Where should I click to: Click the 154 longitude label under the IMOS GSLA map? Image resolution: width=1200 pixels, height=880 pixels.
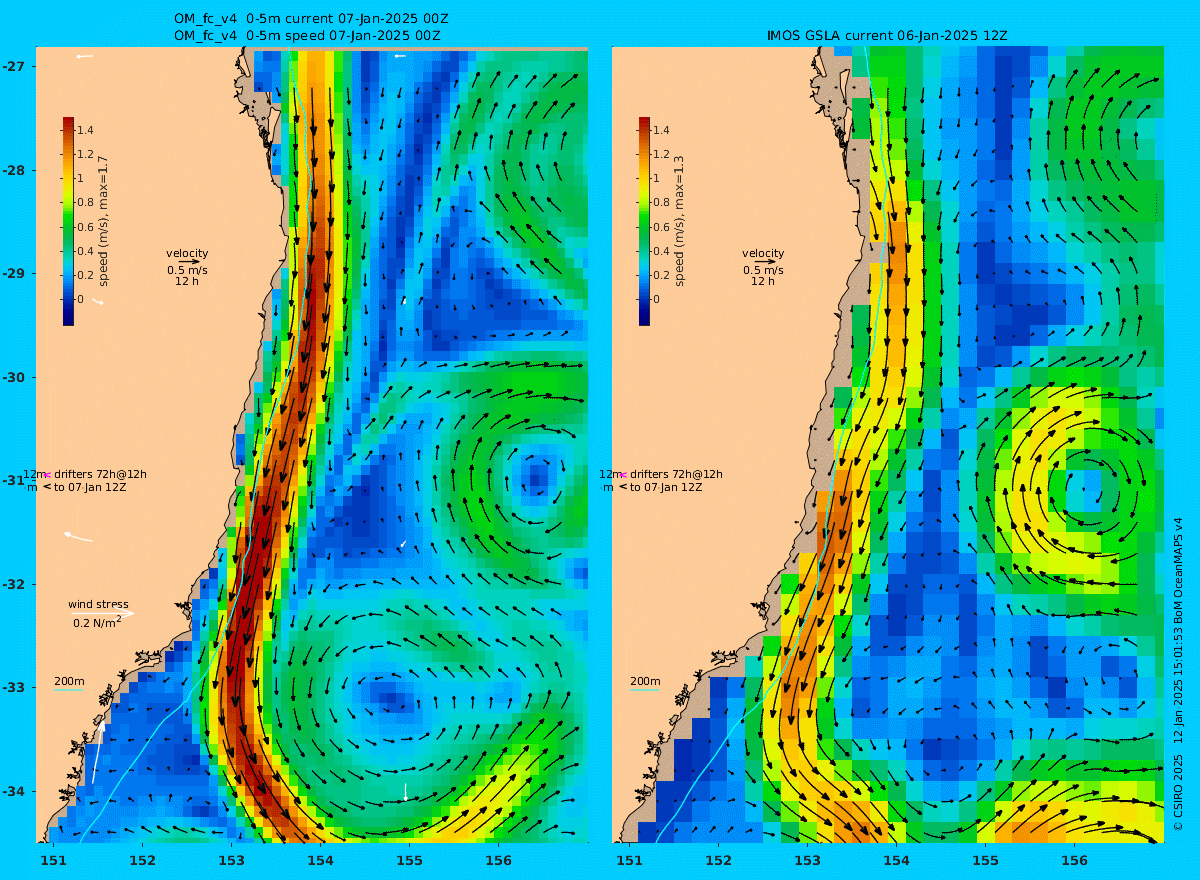tap(896, 860)
